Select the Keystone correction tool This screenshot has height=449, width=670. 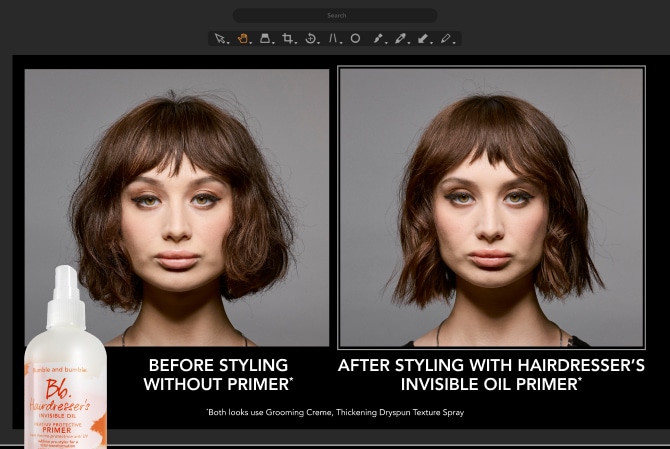click(333, 39)
